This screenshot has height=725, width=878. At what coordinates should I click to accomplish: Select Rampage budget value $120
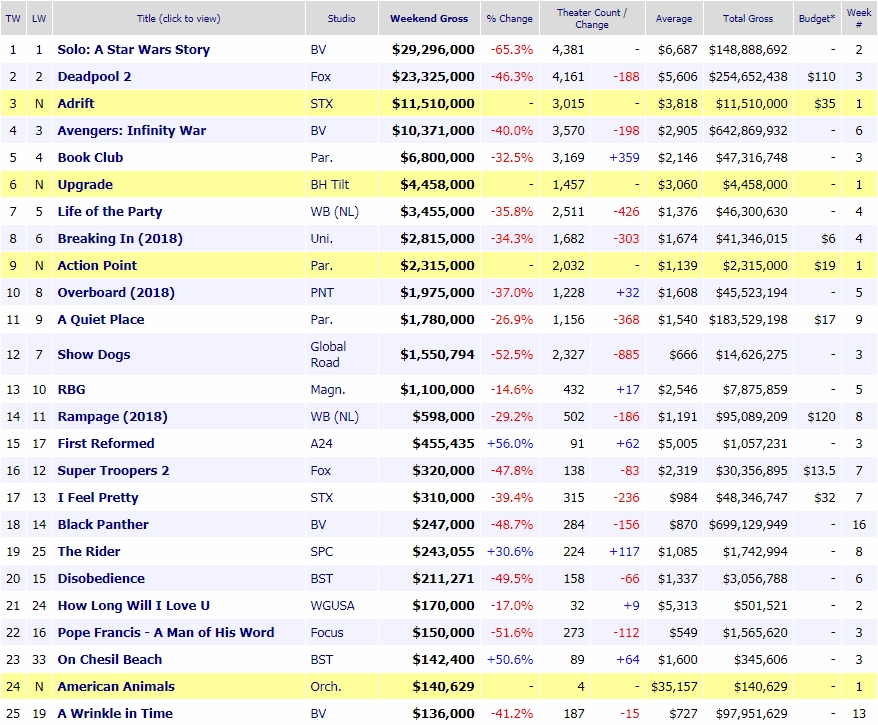pos(821,417)
